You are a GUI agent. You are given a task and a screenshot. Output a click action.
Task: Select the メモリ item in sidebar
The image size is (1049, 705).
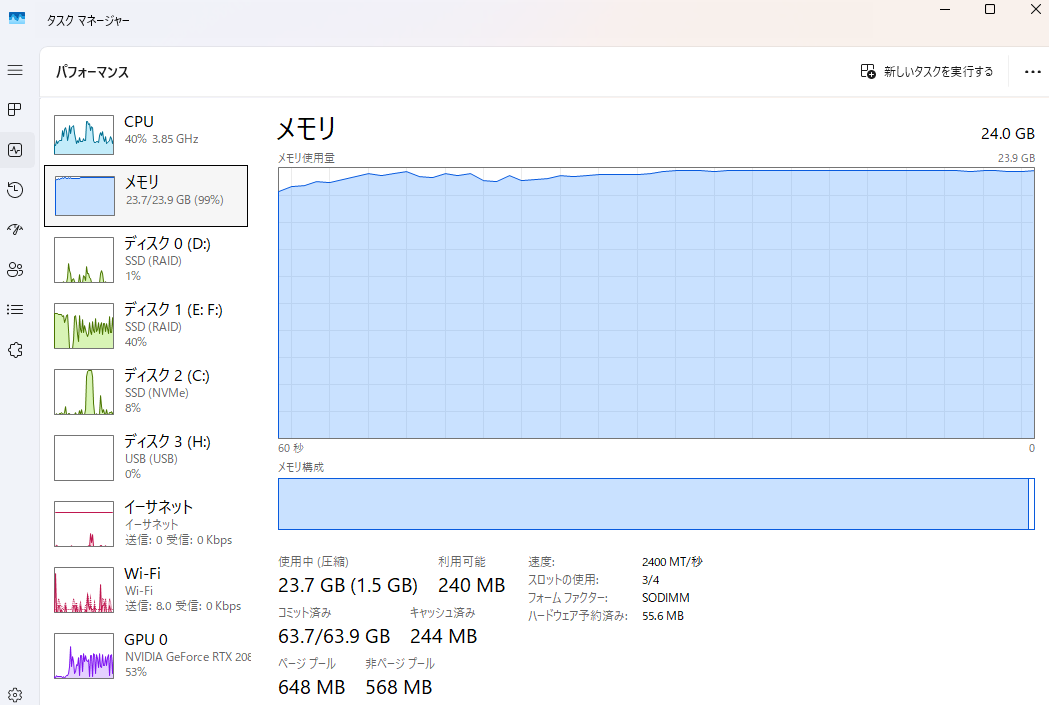pos(146,195)
